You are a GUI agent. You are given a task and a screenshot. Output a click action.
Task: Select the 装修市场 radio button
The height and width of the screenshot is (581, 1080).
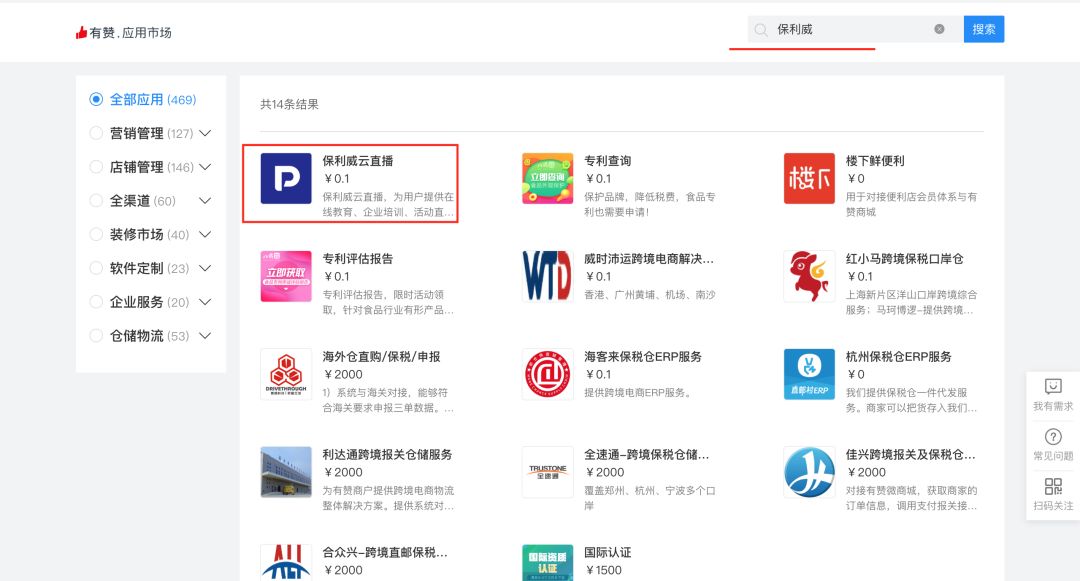pos(96,234)
